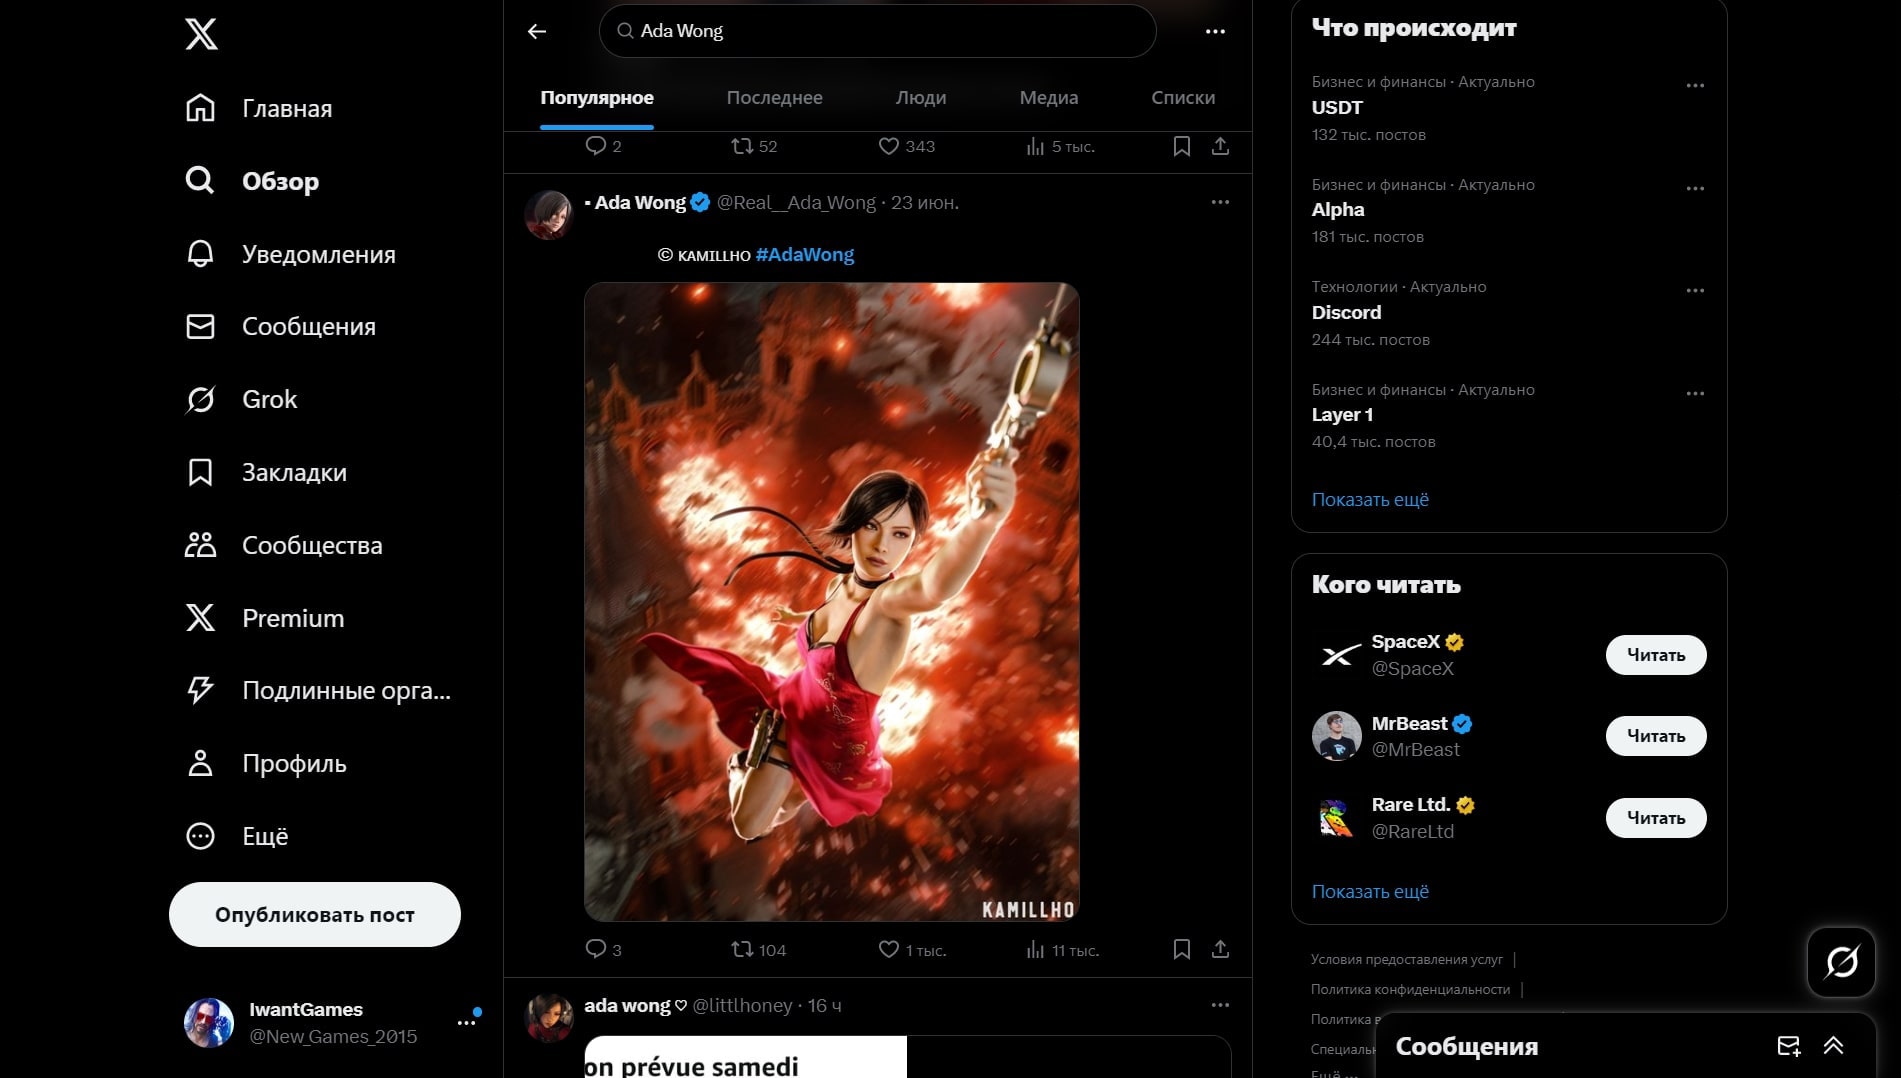
Task: Open Уведомления in the sidebar
Action: pyautogui.click(x=291, y=254)
